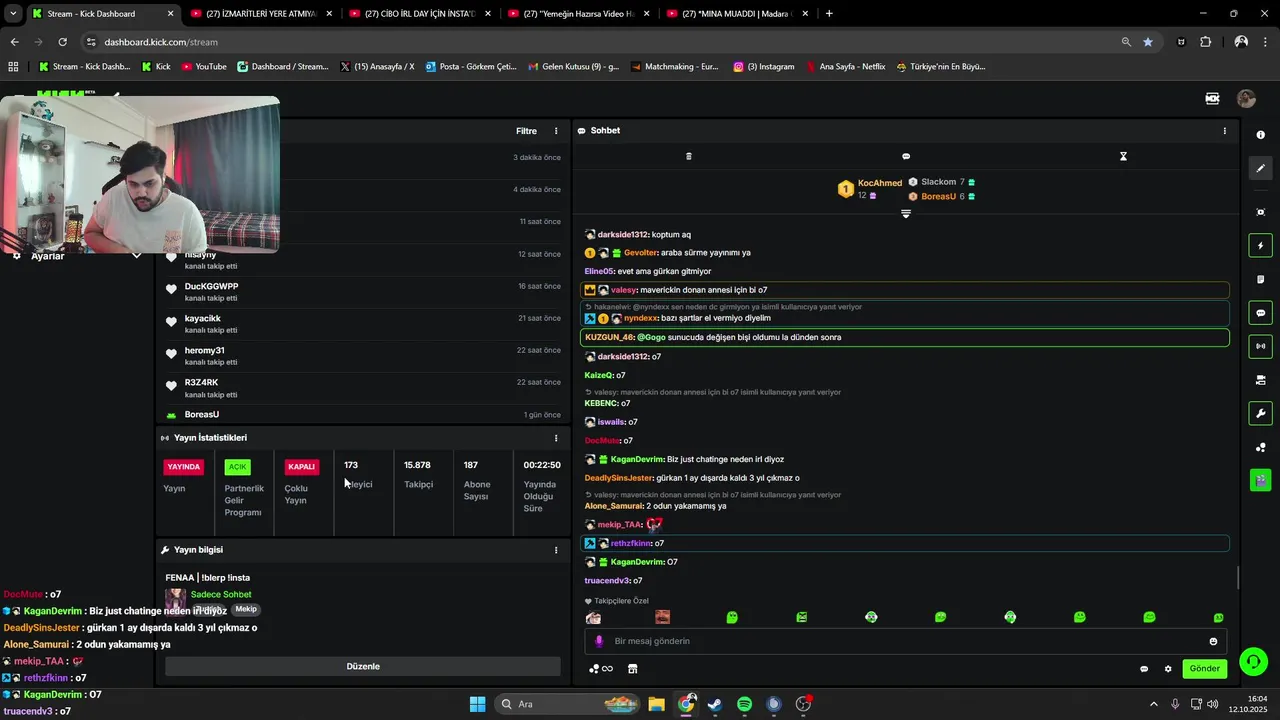Click the ACIK partner program status badge
The image size is (1280, 720).
coord(237,467)
